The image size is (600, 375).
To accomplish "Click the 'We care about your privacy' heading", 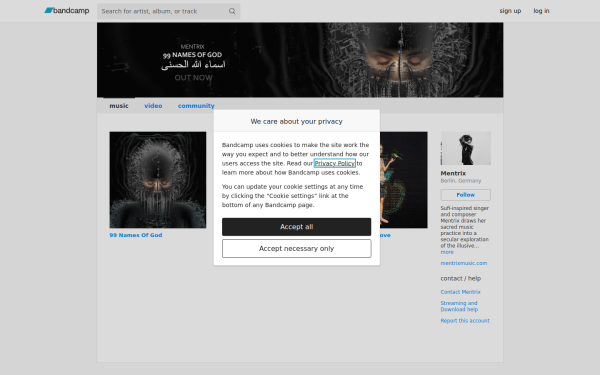I will coord(296,121).
